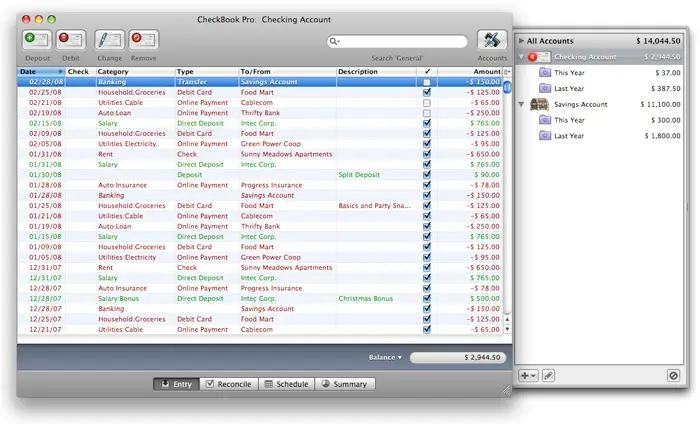Screen dimensions: 700x424
Task: Open the search magnifier options
Action: pyautogui.click(x=334, y=42)
